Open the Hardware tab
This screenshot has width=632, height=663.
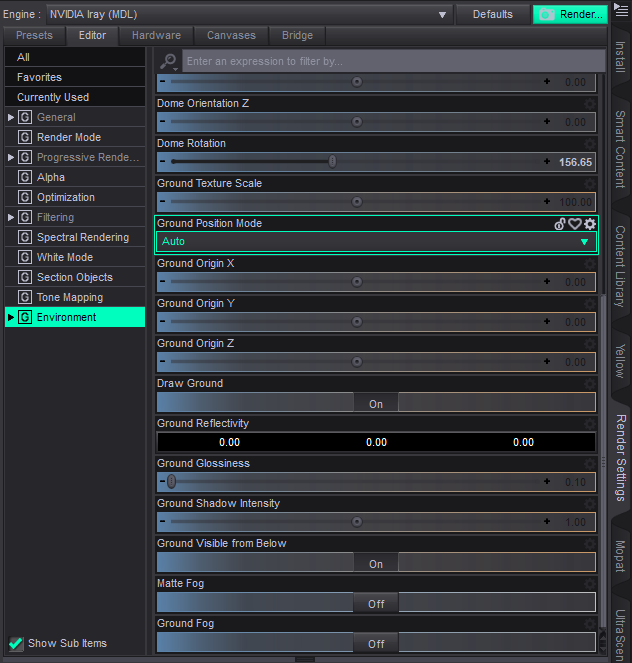click(156, 36)
